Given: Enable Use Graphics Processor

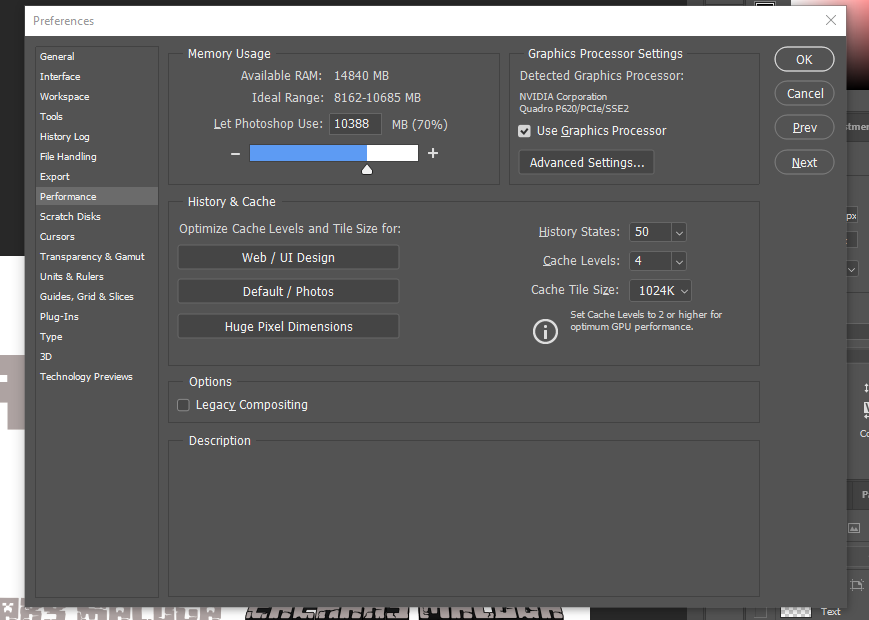Looking at the screenshot, I should (x=524, y=130).
